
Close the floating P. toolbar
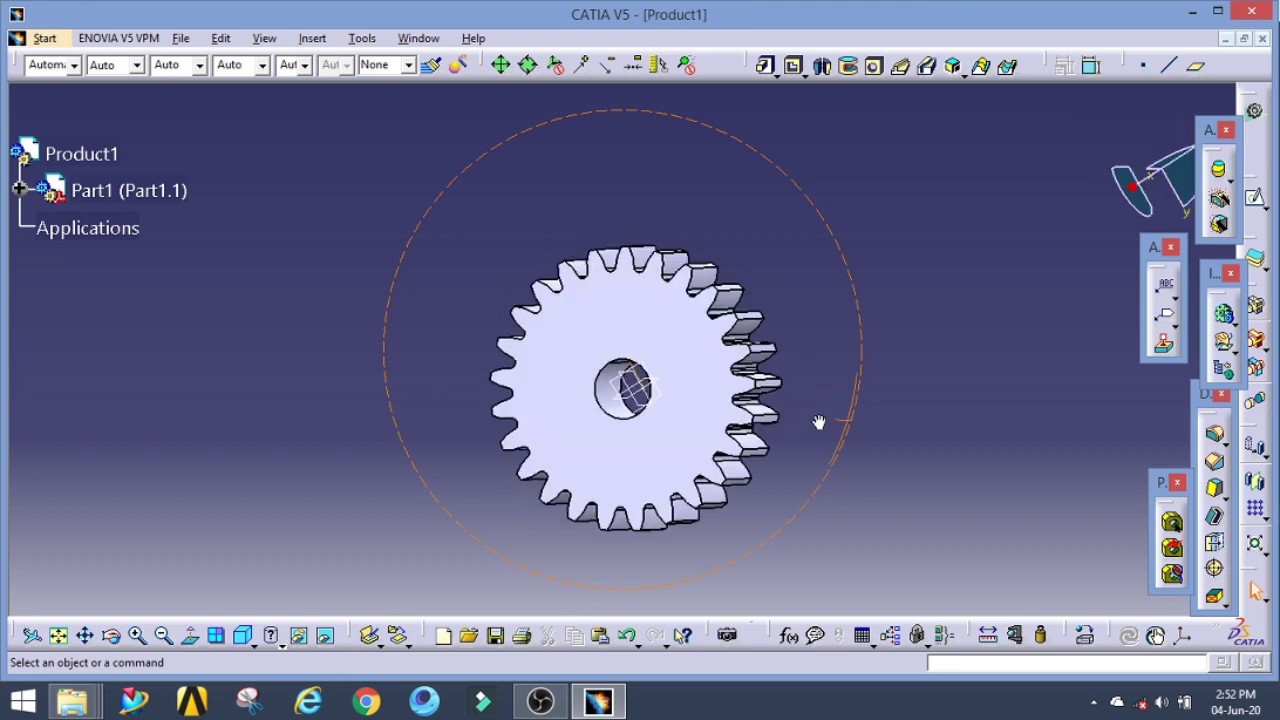(x=1177, y=483)
